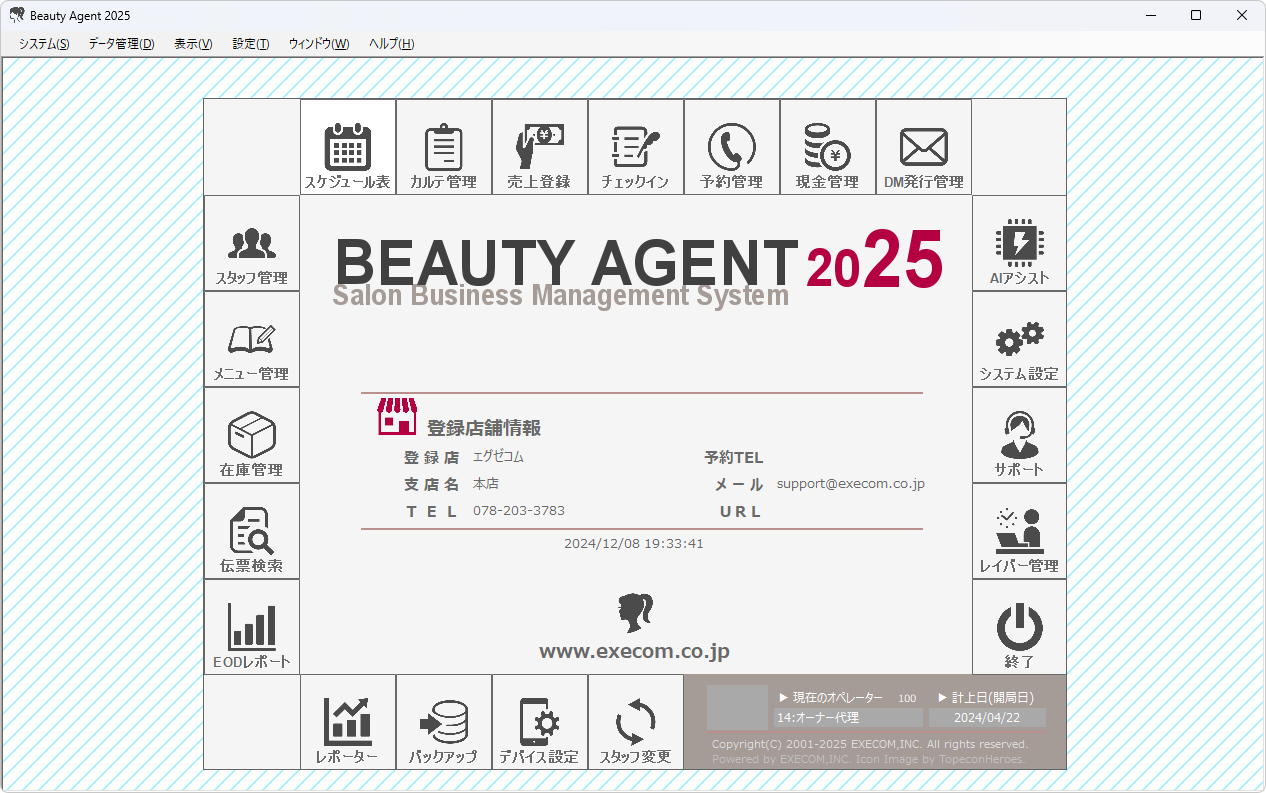Image resolution: width=1266 pixels, height=793 pixels.
Task: Open the スケジュール表 calendar icon
Action: point(348,148)
